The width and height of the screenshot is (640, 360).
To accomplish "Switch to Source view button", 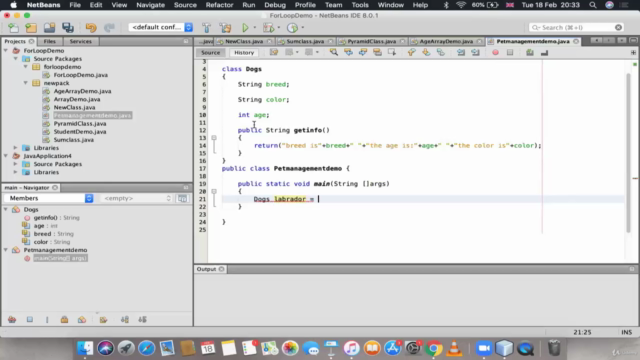I will click(x=211, y=52).
